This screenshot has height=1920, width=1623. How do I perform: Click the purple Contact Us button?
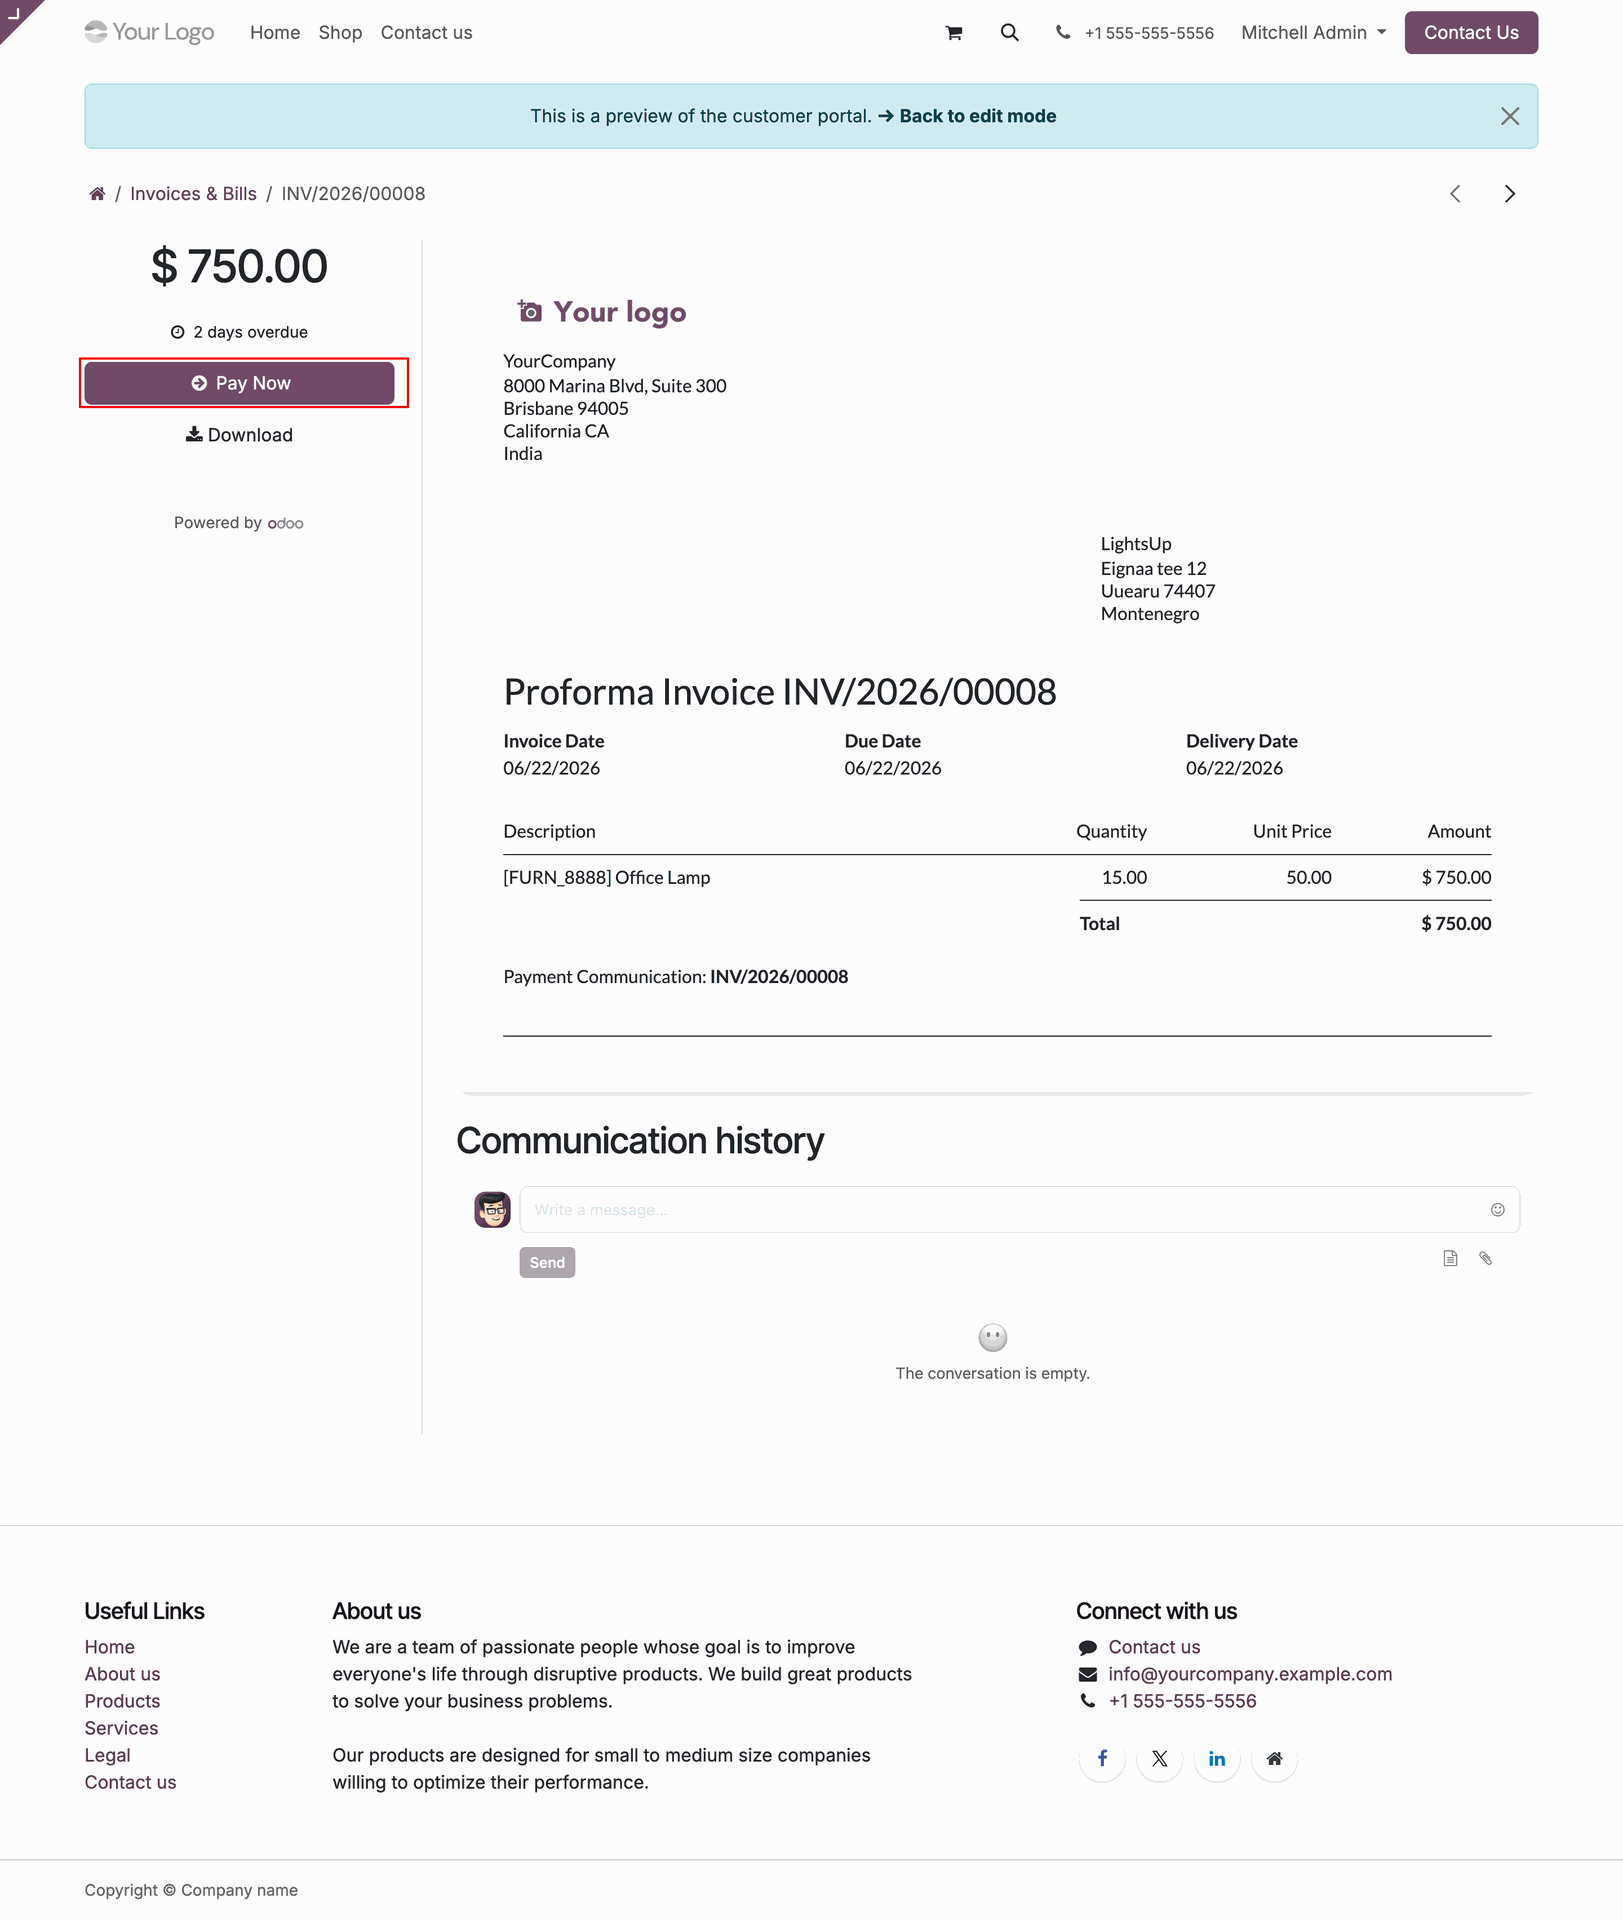click(1471, 33)
